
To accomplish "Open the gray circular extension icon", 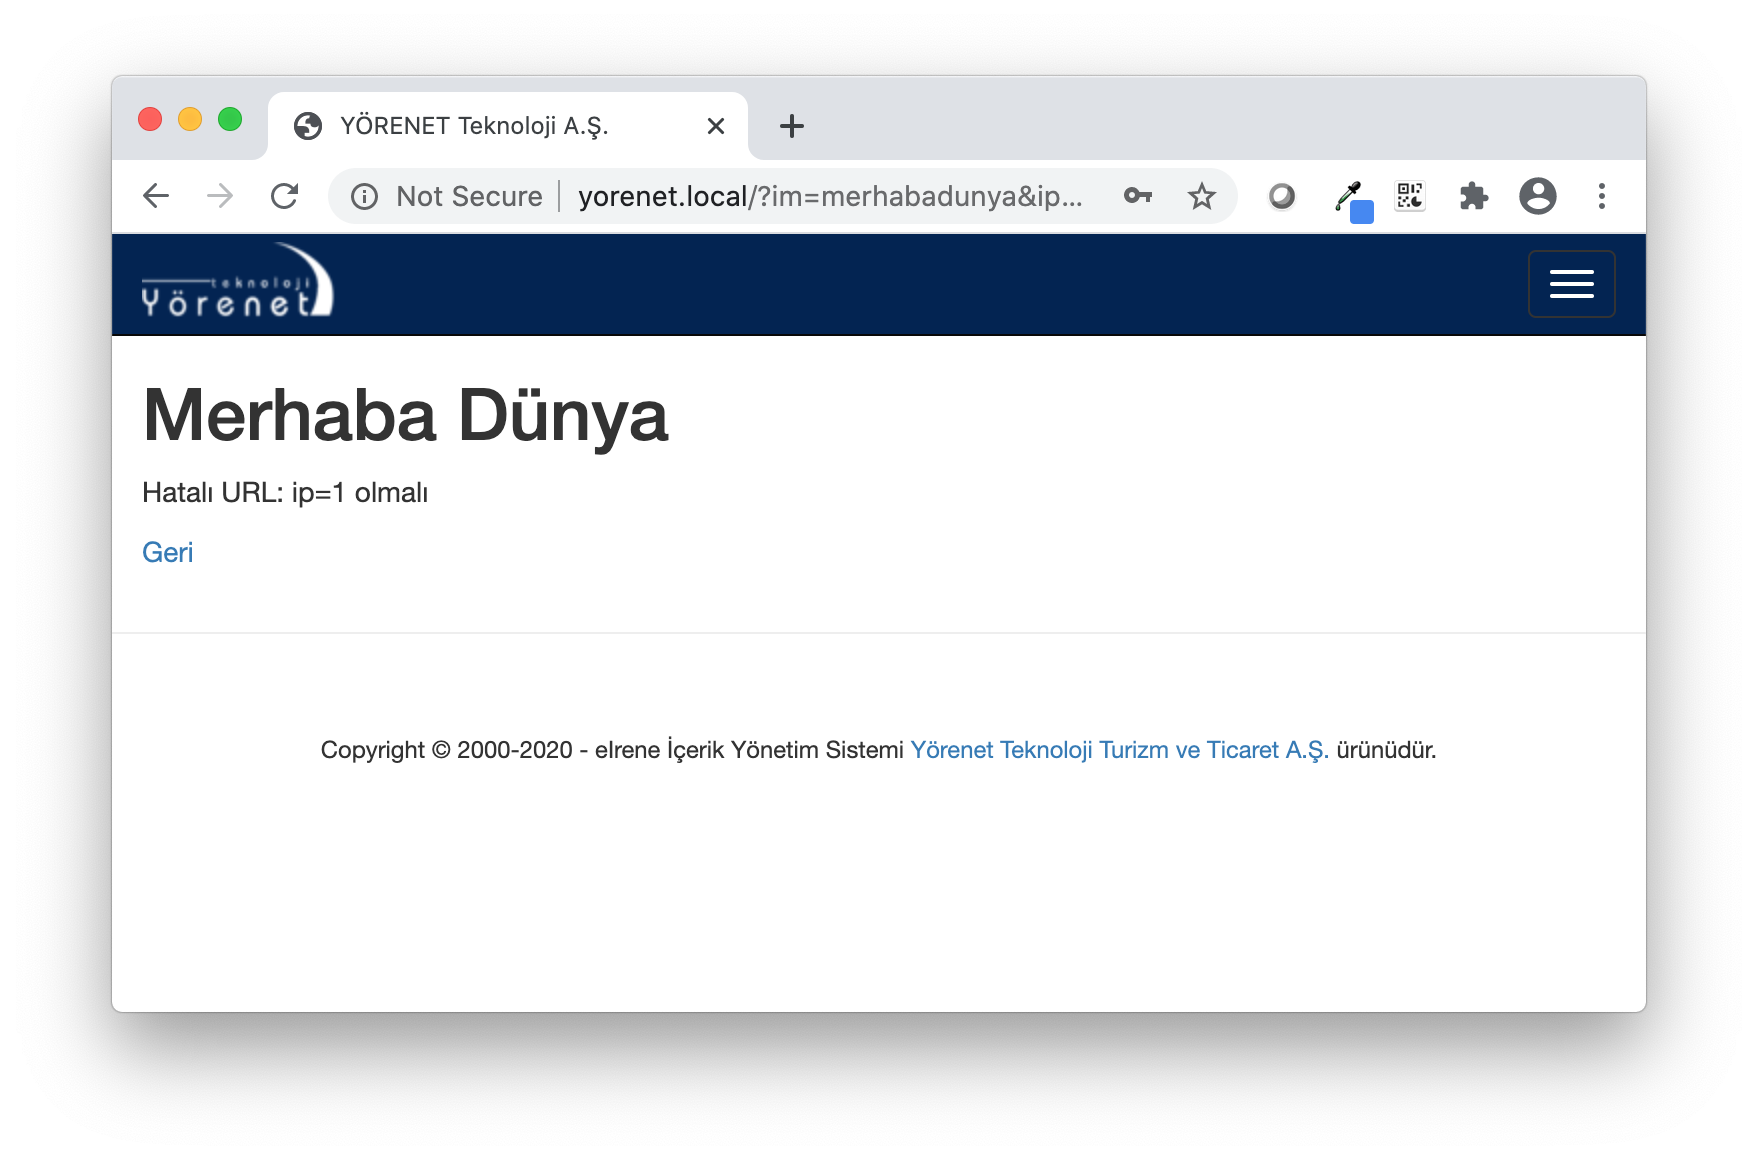I will coord(1282,196).
